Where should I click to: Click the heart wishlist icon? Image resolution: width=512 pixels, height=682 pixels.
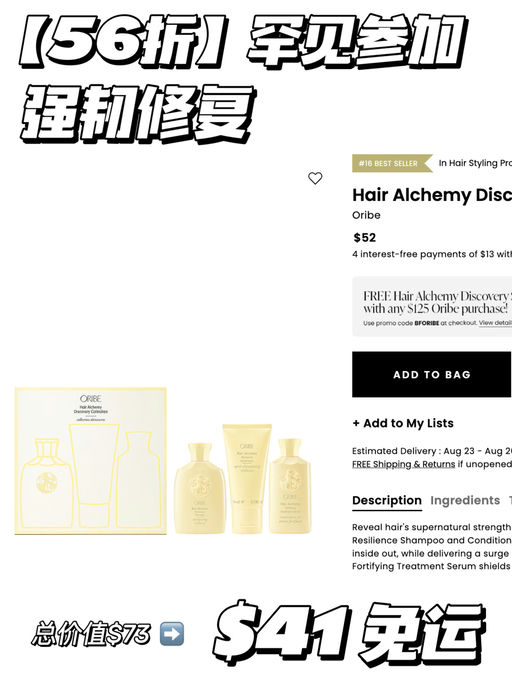(x=315, y=178)
